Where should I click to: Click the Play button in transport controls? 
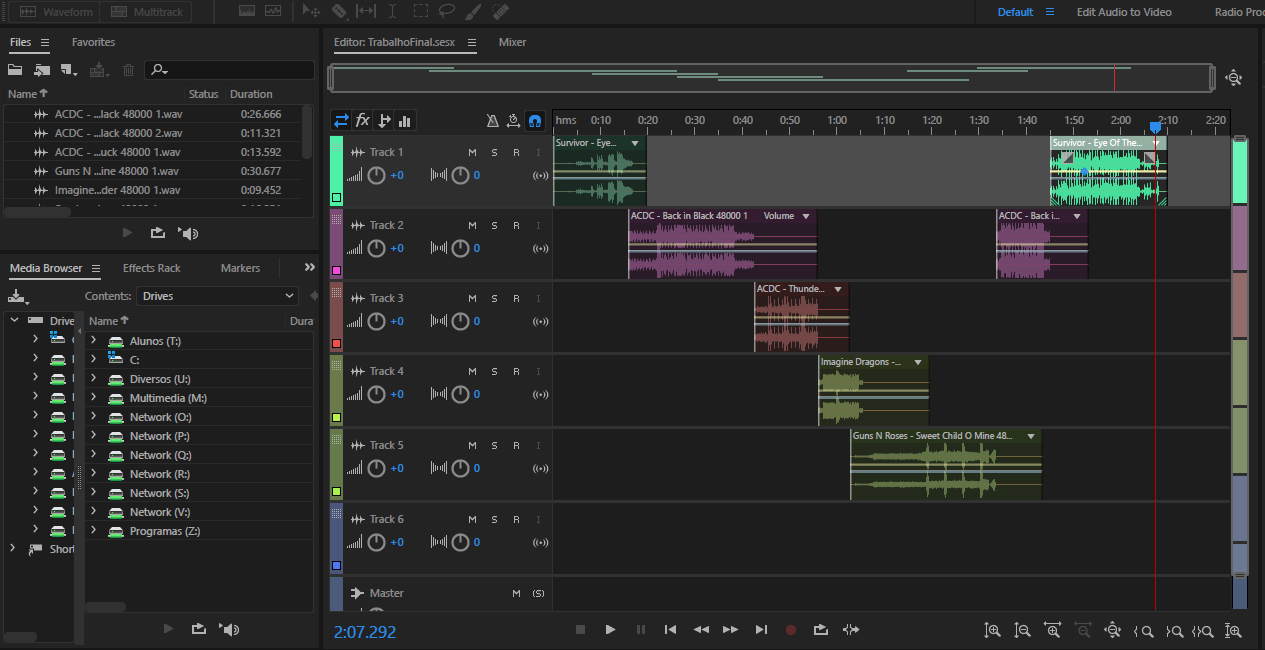610,630
